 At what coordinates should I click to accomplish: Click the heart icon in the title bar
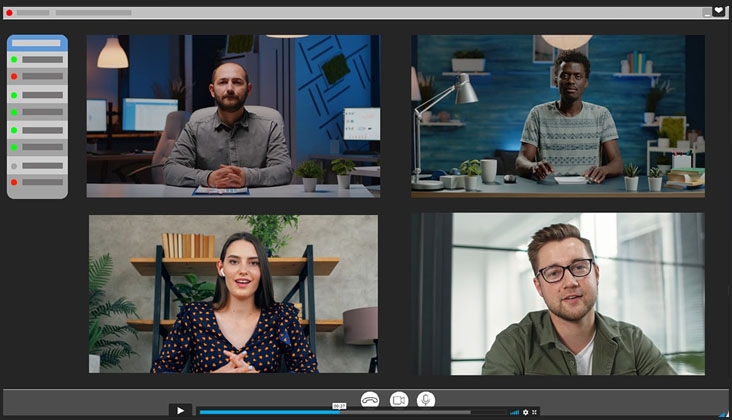click(x=718, y=12)
